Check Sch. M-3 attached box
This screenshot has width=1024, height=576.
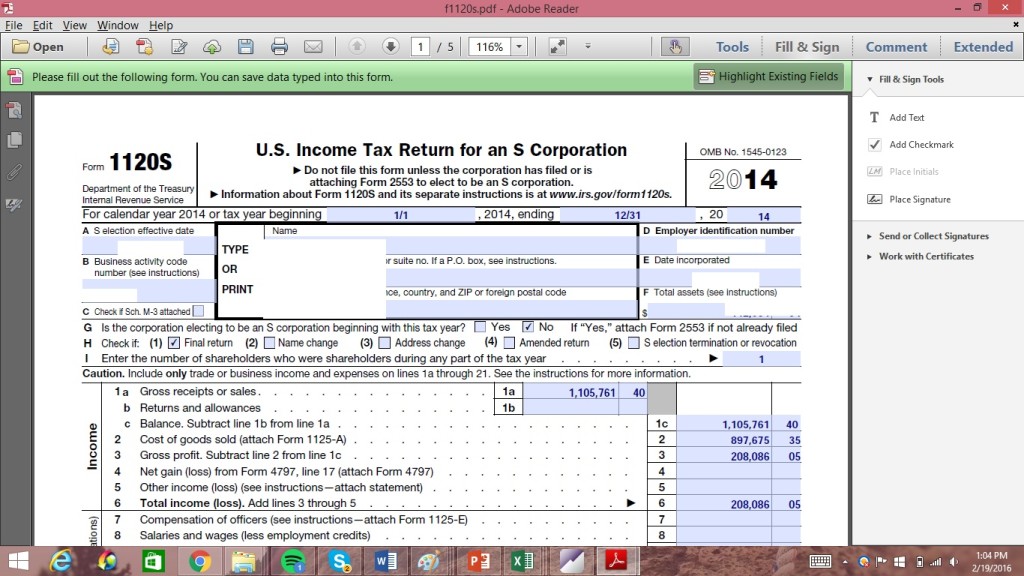click(199, 312)
